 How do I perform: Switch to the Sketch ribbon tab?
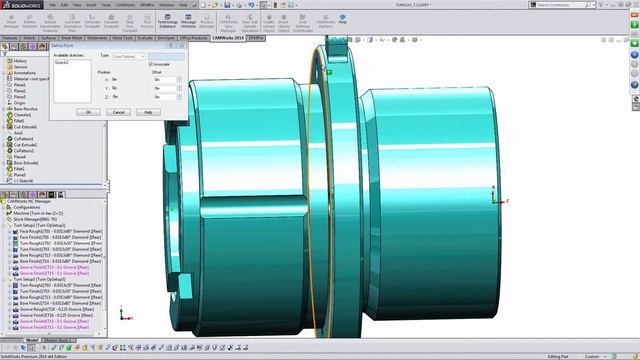[29, 38]
